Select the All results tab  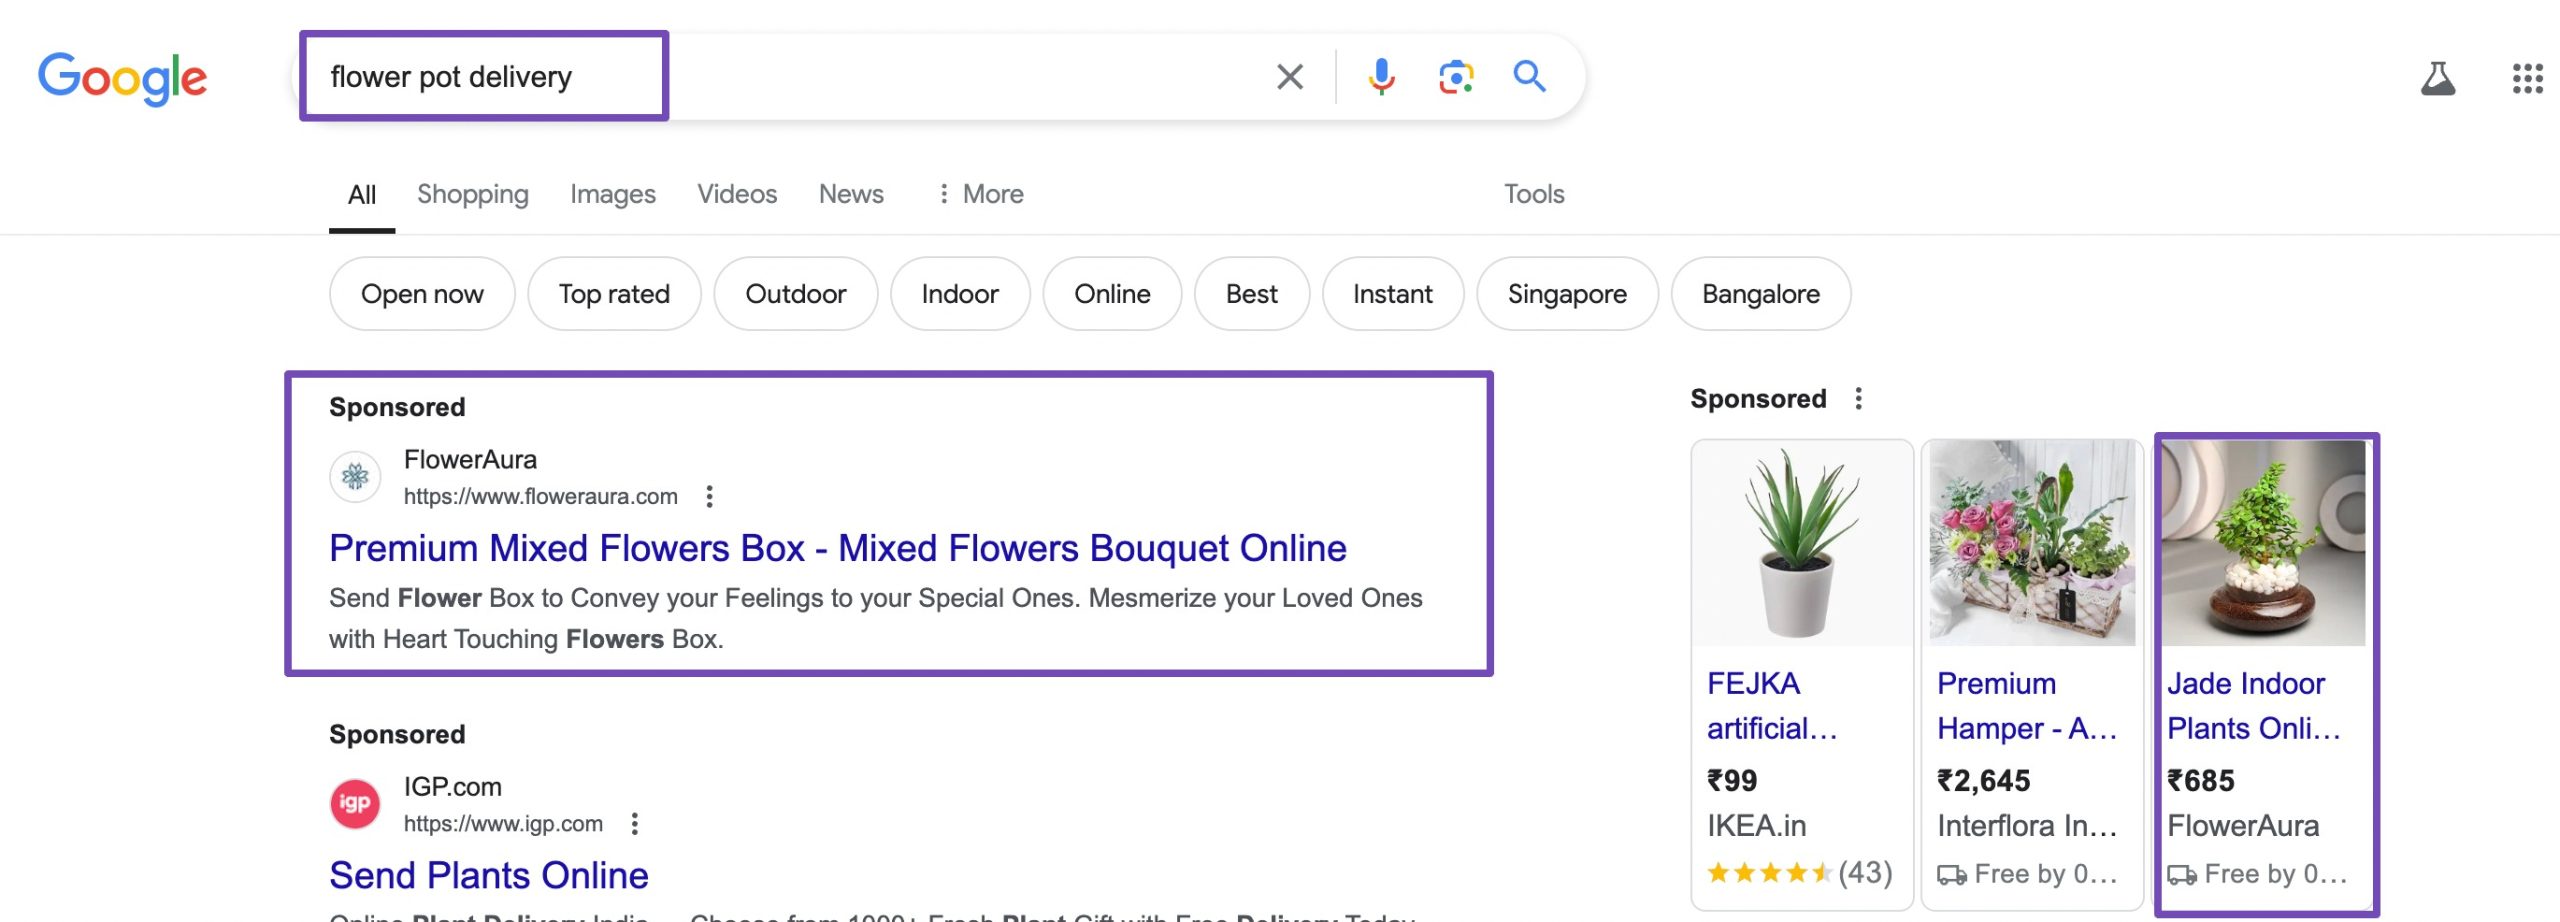pos(362,194)
